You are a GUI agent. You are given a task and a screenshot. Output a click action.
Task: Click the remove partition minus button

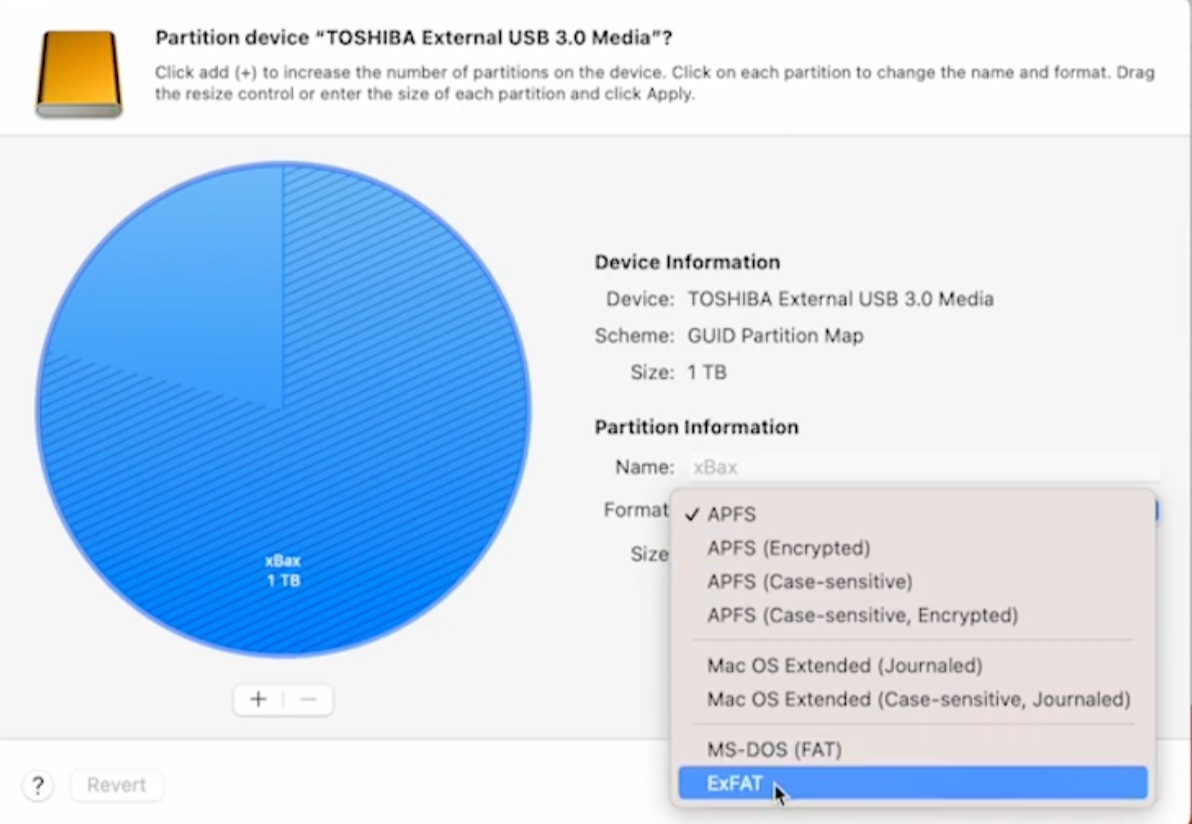coord(308,699)
